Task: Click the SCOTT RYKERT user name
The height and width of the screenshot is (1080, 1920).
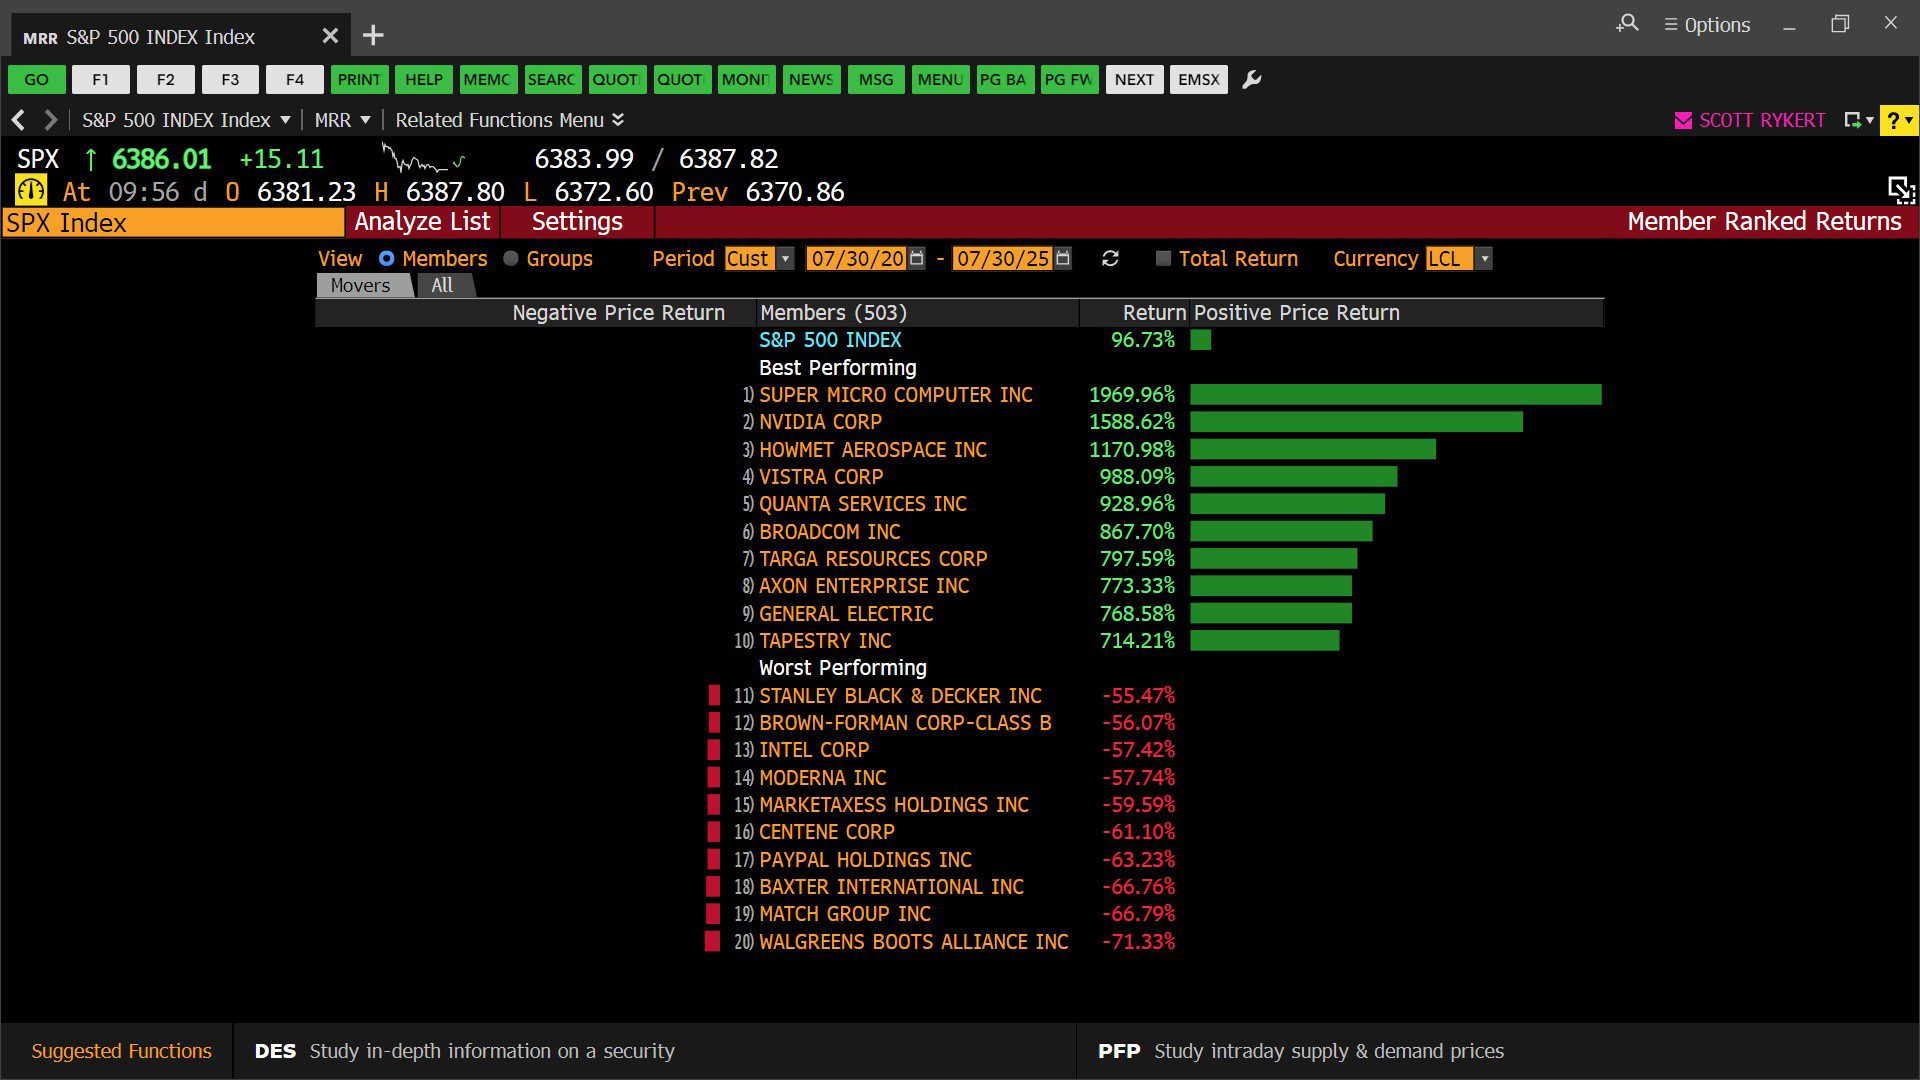Action: (1762, 120)
